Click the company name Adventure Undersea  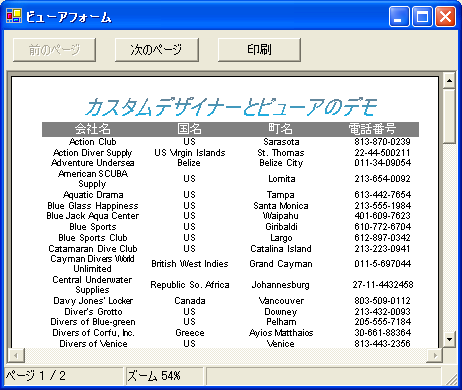93,163
